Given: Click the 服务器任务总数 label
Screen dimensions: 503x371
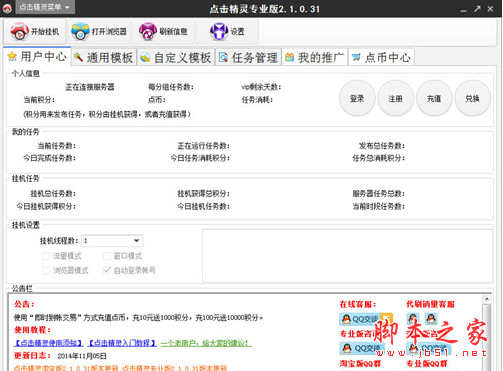Looking at the screenshot, I should click(x=379, y=194).
